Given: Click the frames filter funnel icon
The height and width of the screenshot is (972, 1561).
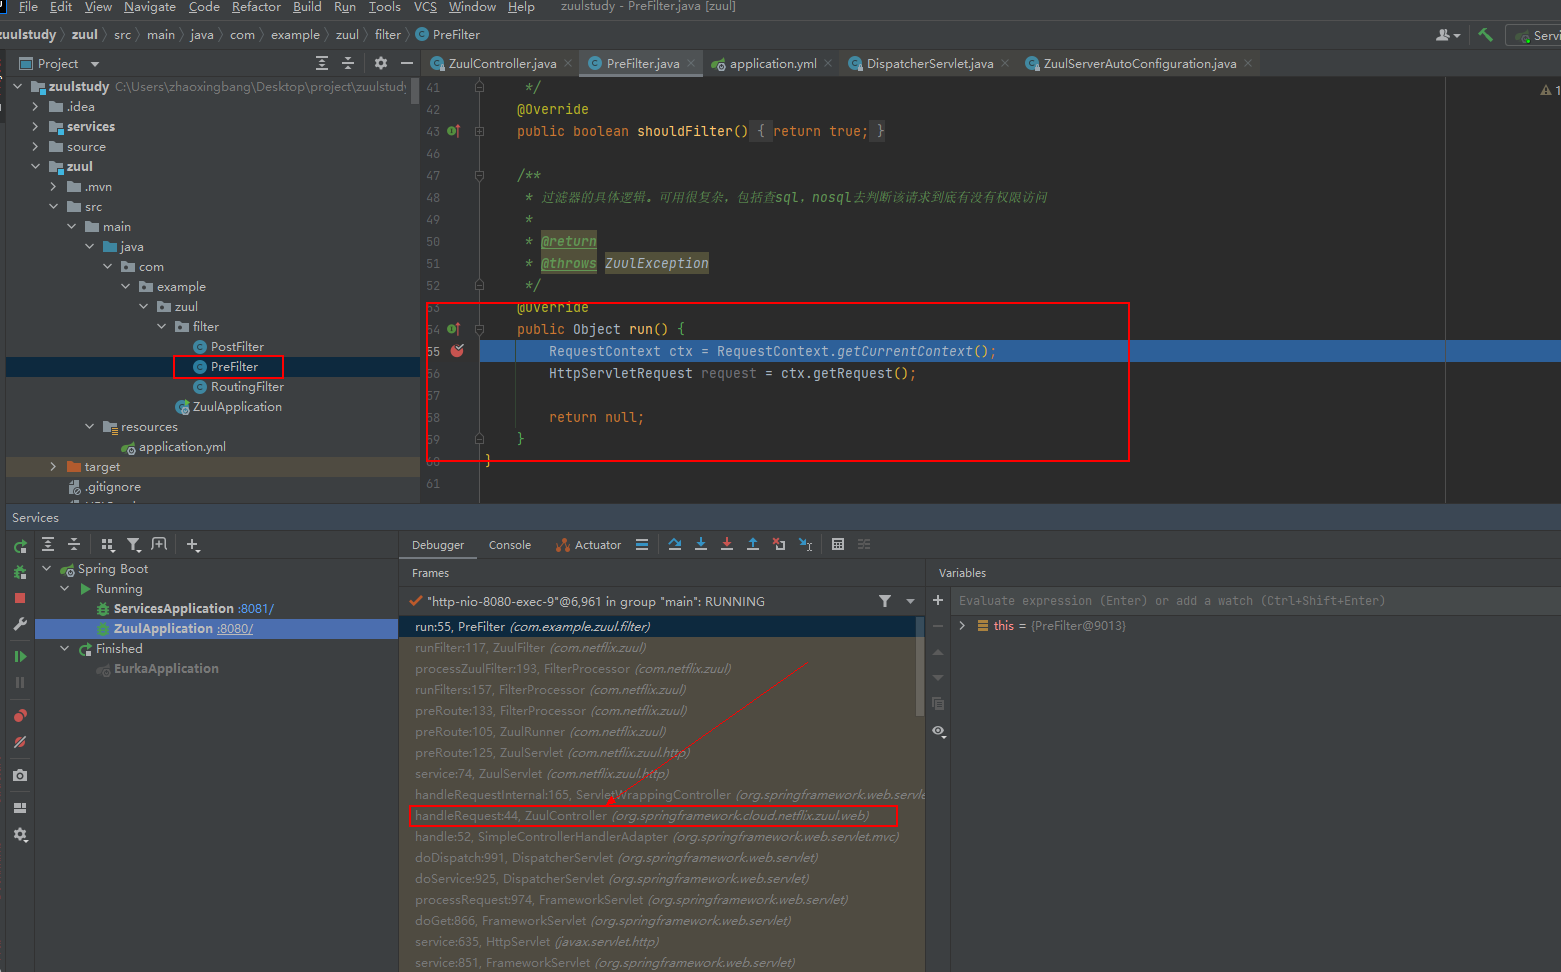Looking at the screenshot, I should (885, 601).
